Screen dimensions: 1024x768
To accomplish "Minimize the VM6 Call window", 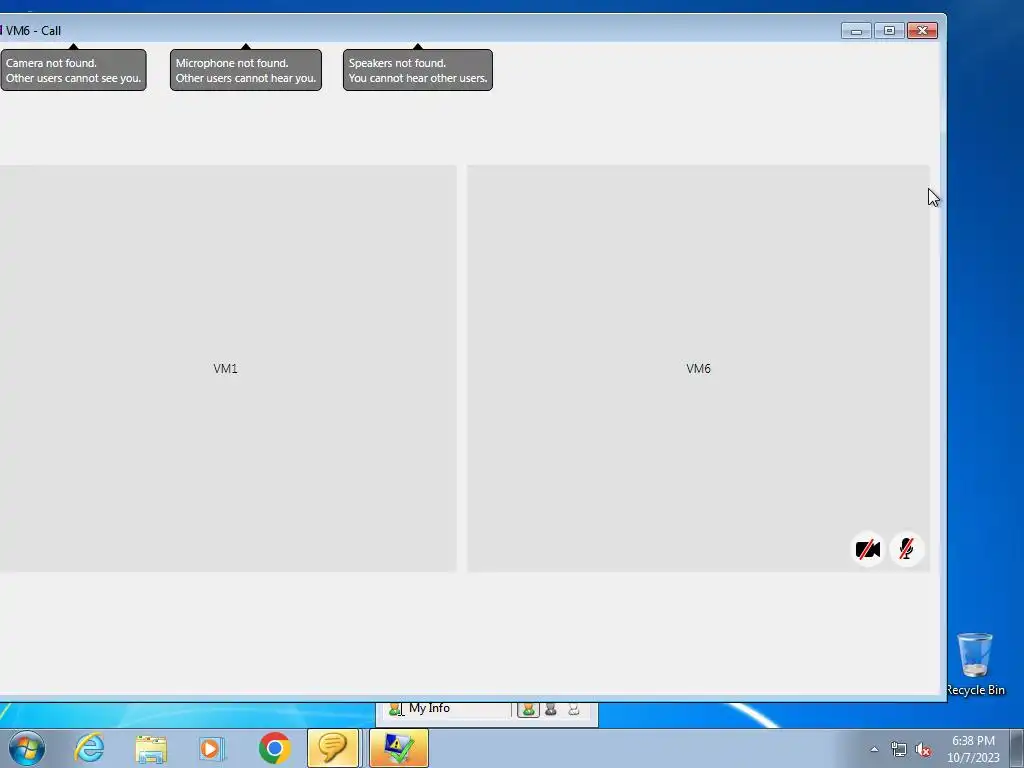I will pos(856,31).
